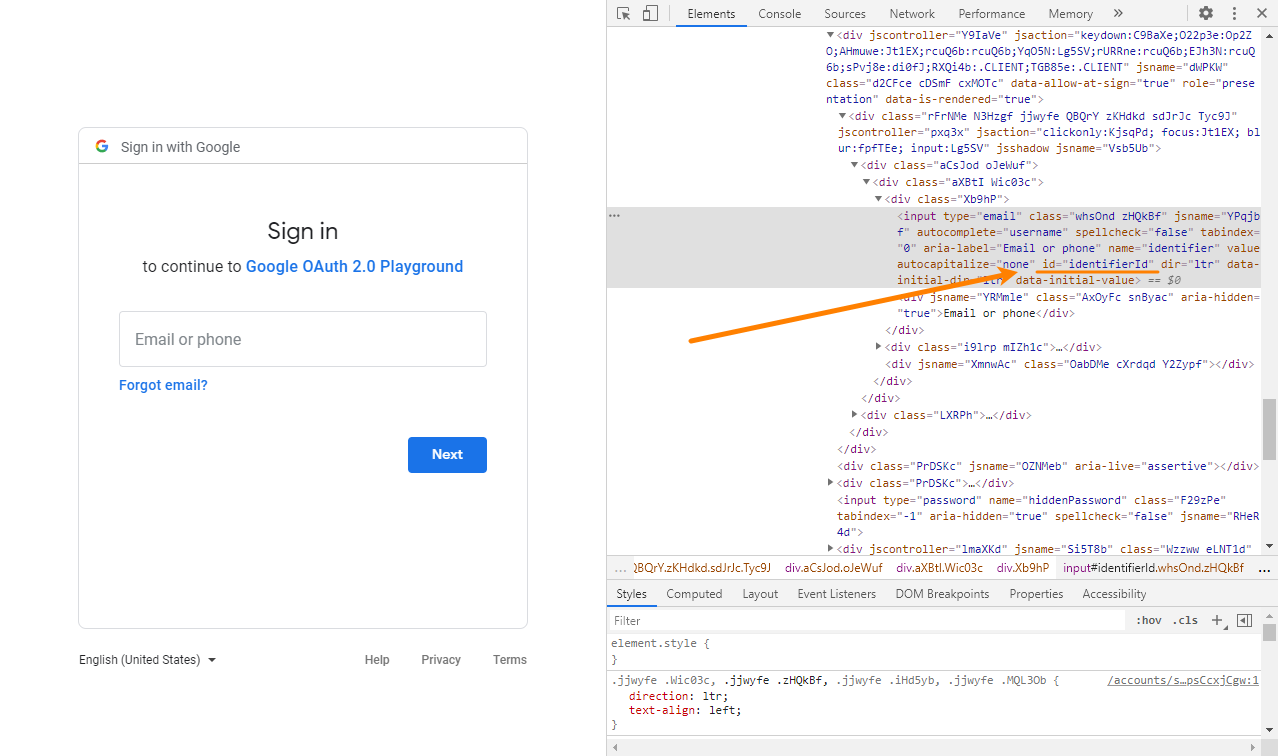This screenshot has width=1278, height=756.
Task: Open the Computed styles tab
Action: point(694,593)
